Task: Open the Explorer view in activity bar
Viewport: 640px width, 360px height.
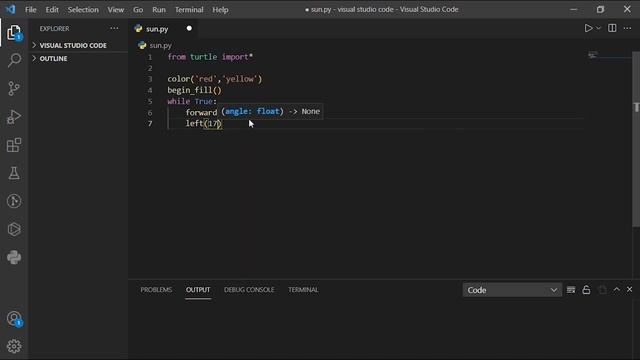Action: tap(14, 33)
